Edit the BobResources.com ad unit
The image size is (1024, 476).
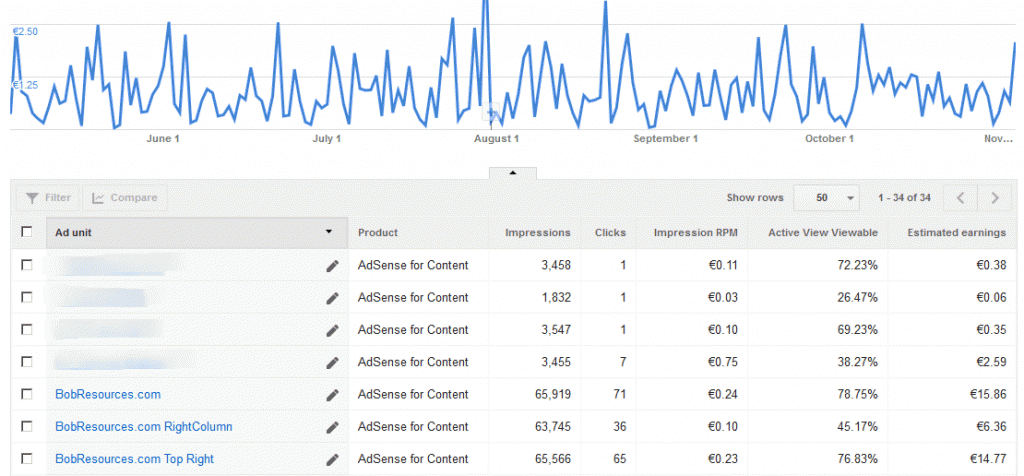tap(332, 395)
